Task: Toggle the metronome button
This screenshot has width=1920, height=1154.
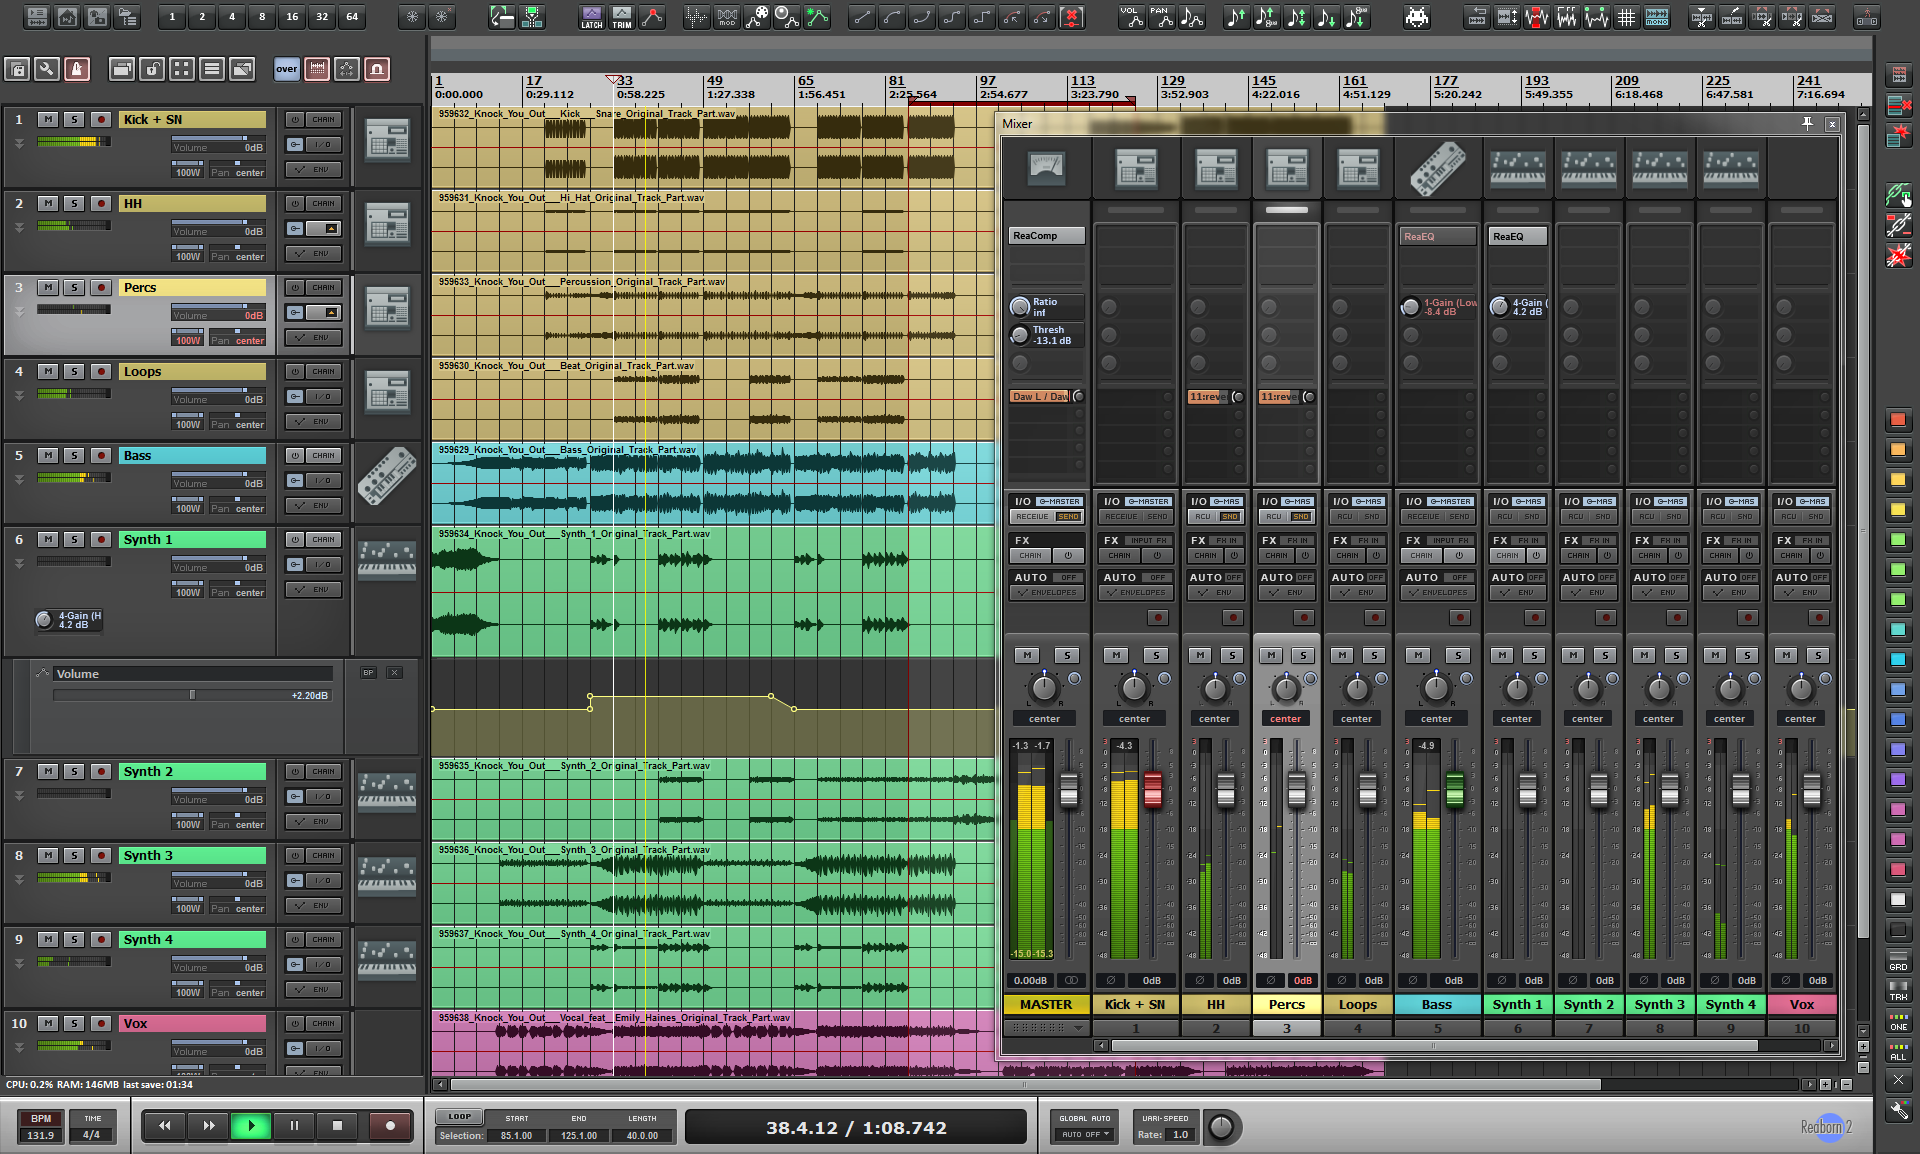Action: (77, 69)
